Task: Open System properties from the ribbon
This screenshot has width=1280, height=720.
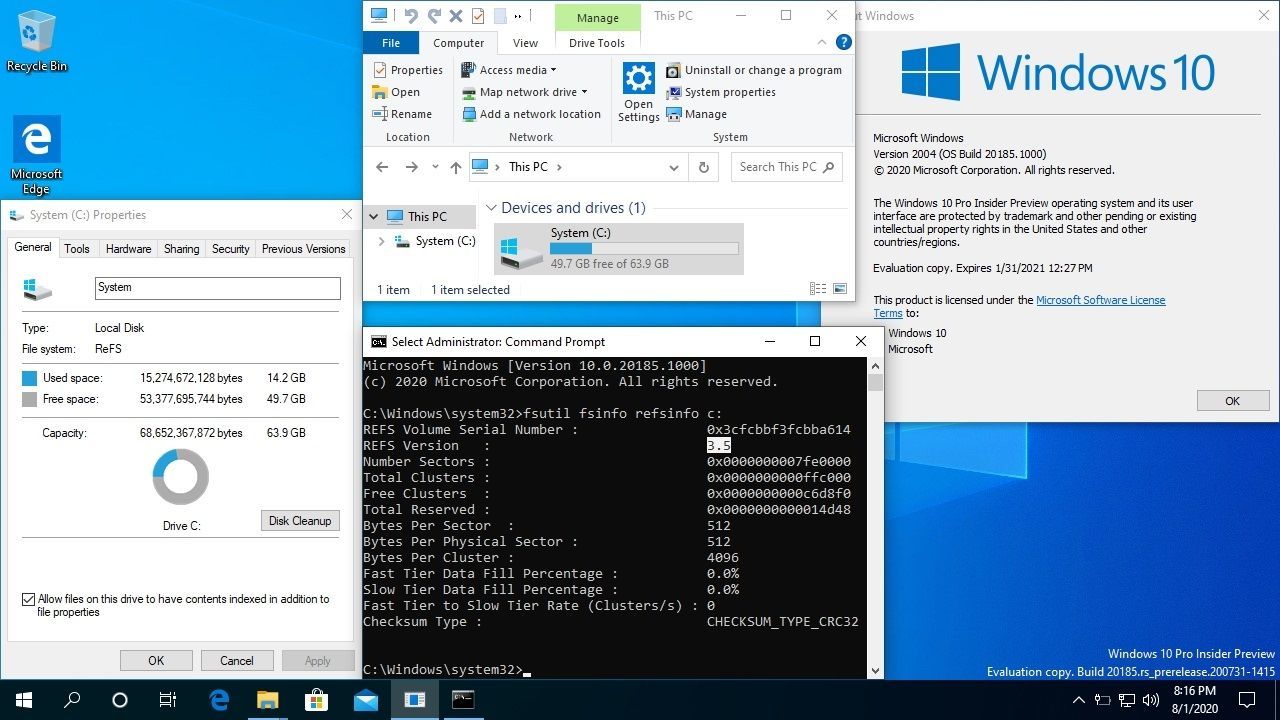Action: click(721, 92)
